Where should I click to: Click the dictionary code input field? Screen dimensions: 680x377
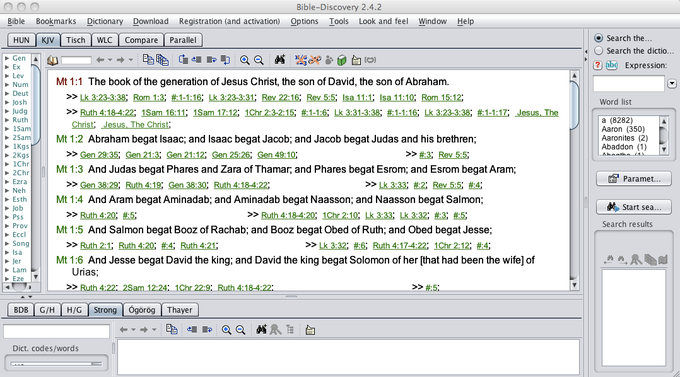tap(56, 331)
